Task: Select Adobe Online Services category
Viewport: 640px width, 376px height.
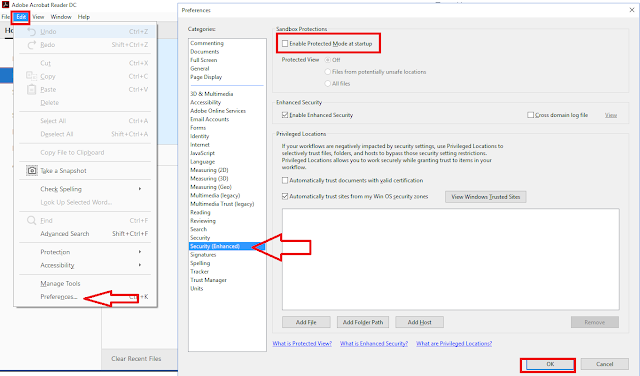Action: click(218, 111)
